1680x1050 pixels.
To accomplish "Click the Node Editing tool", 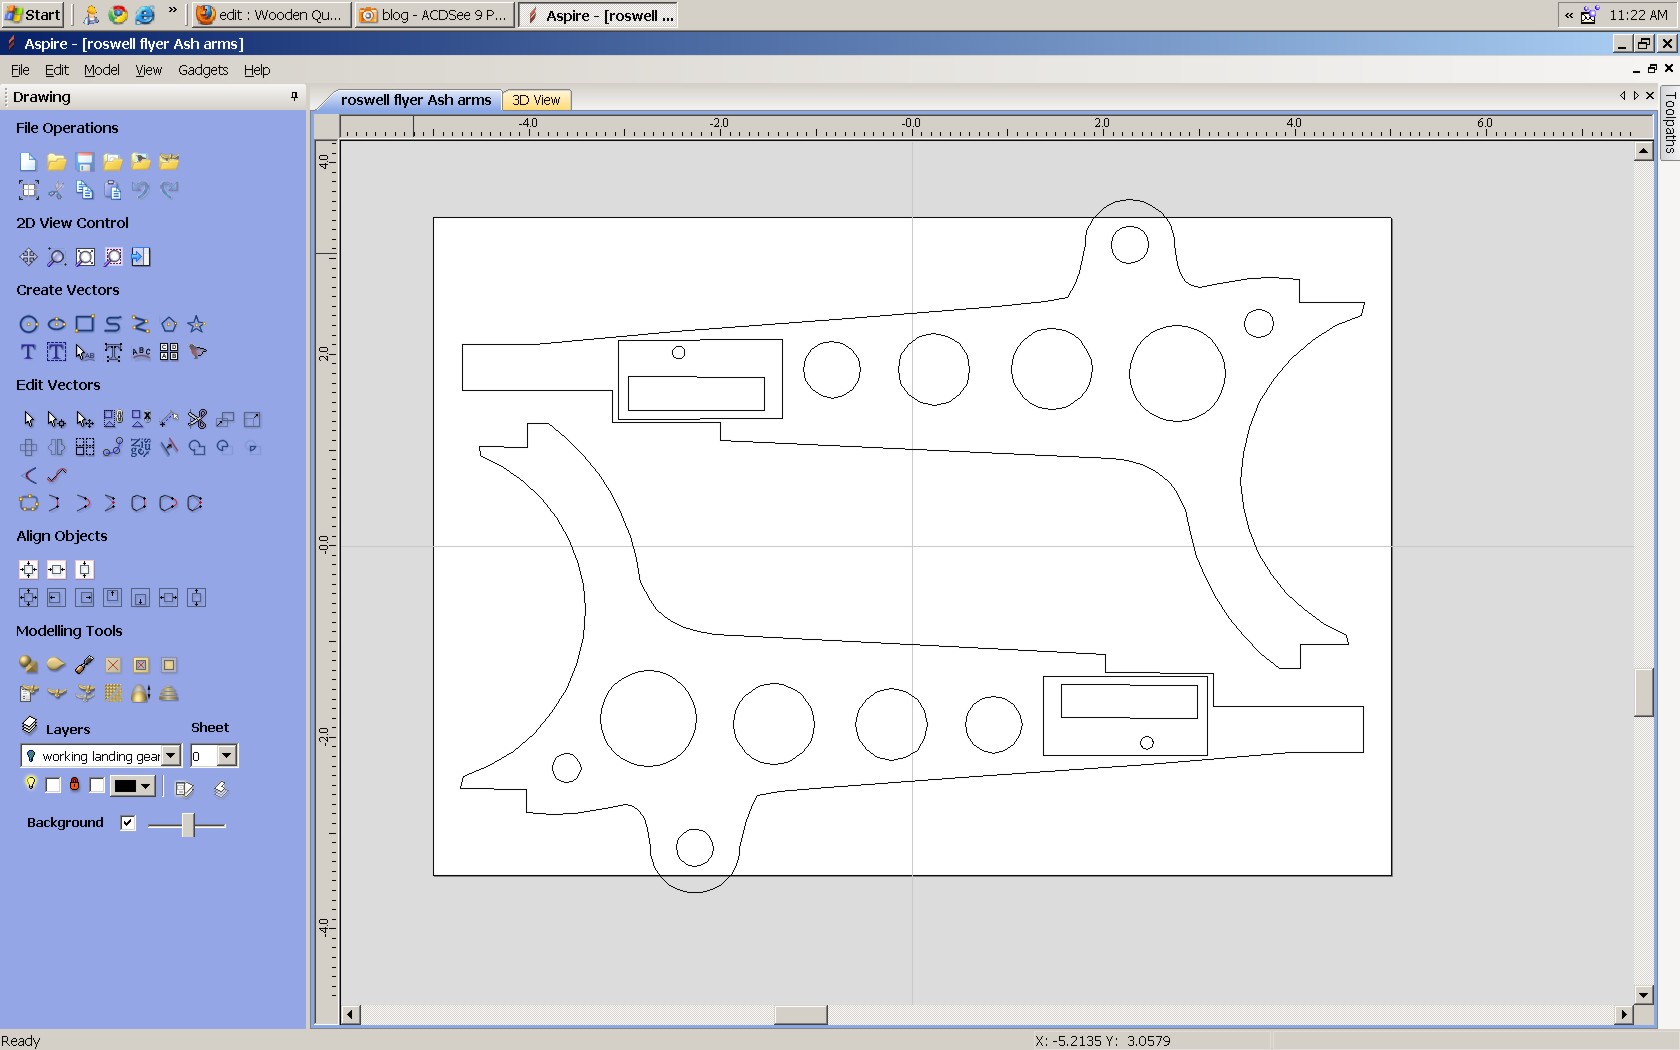I will (57, 419).
